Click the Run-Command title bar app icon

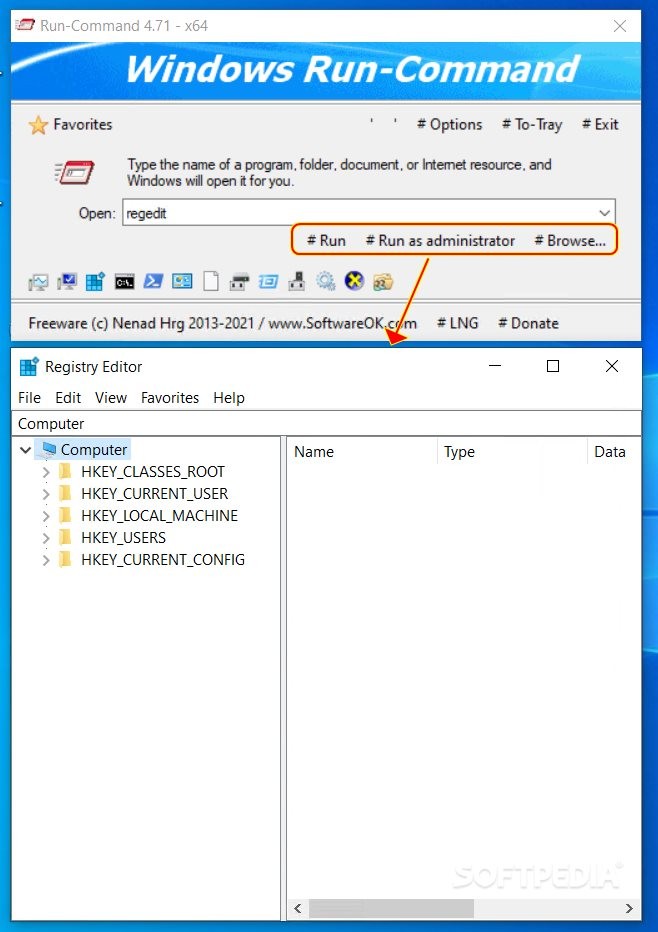point(25,25)
